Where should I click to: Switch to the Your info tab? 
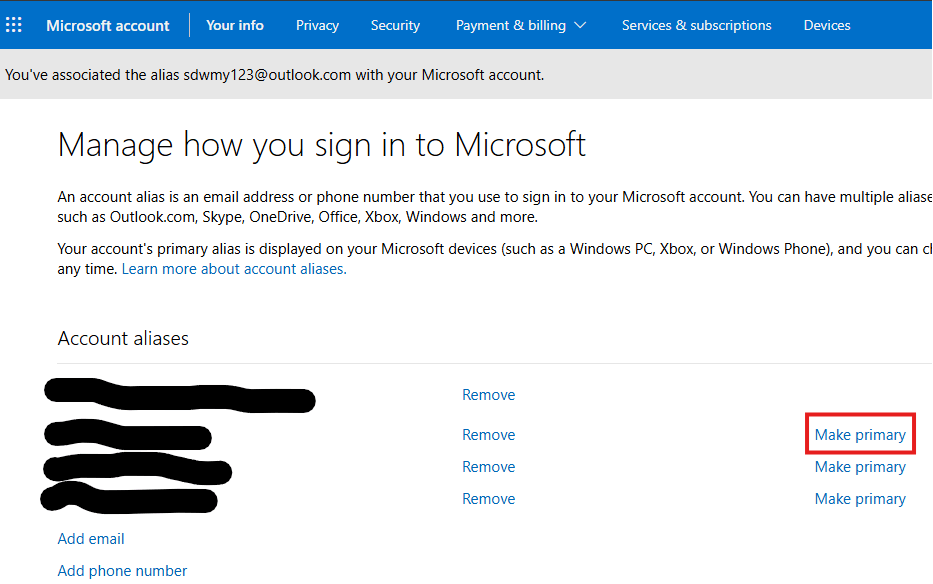coord(235,25)
